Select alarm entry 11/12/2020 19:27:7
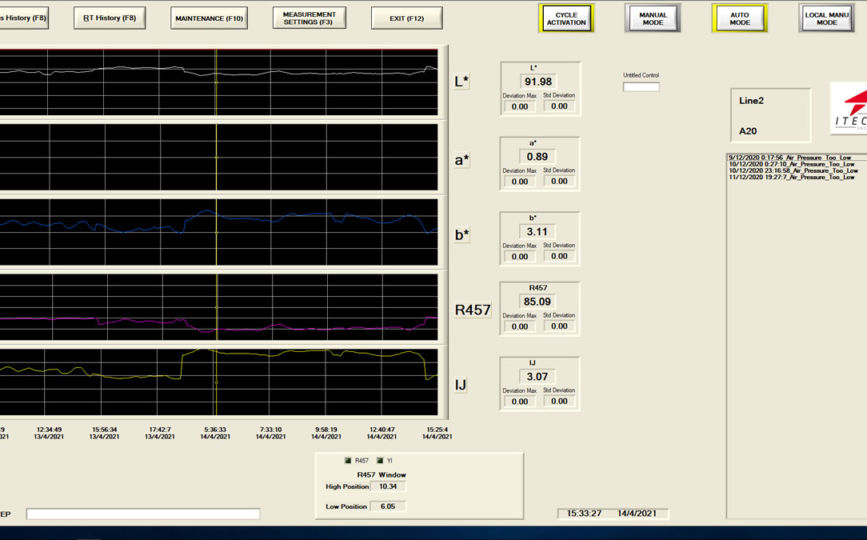 (792, 177)
